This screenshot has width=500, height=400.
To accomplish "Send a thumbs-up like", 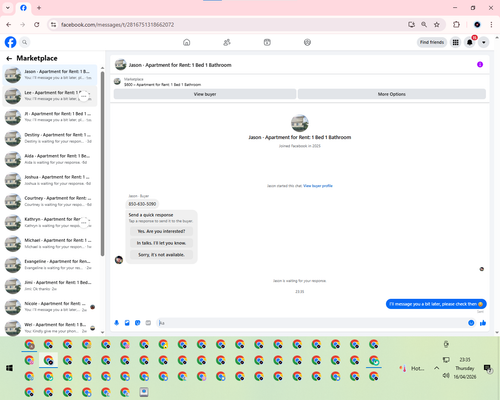I will click(483, 323).
